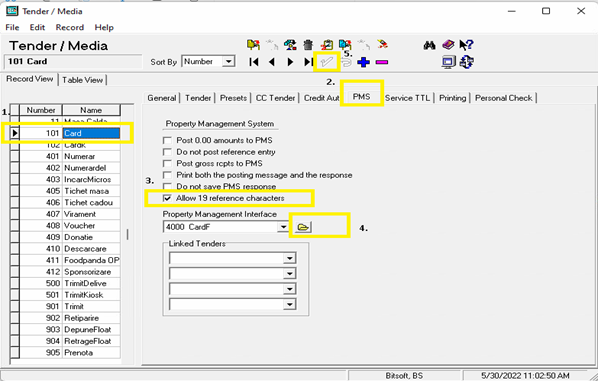The width and height of the screenshot is (598, 381).
Task: Check Do not post reference entry
Action: coord(167,152)
